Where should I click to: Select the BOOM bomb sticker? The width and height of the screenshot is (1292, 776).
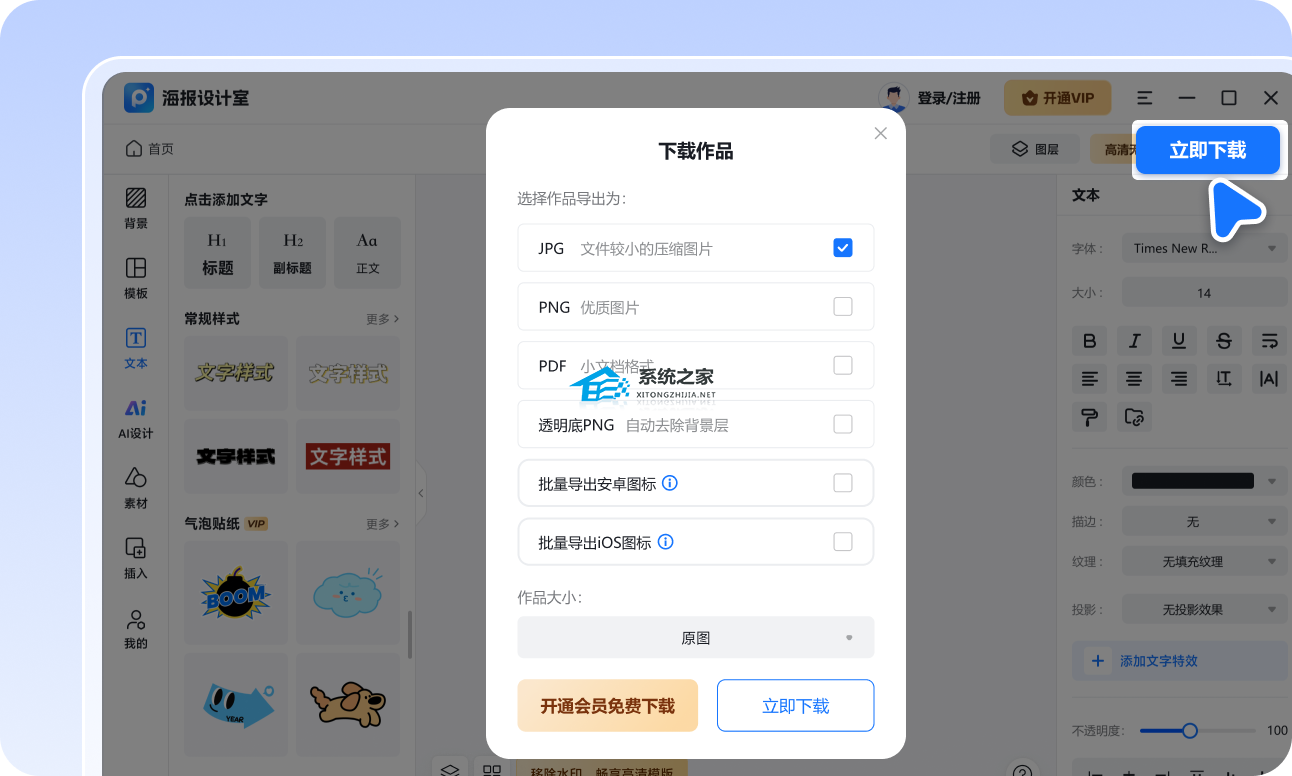point(236,594)
